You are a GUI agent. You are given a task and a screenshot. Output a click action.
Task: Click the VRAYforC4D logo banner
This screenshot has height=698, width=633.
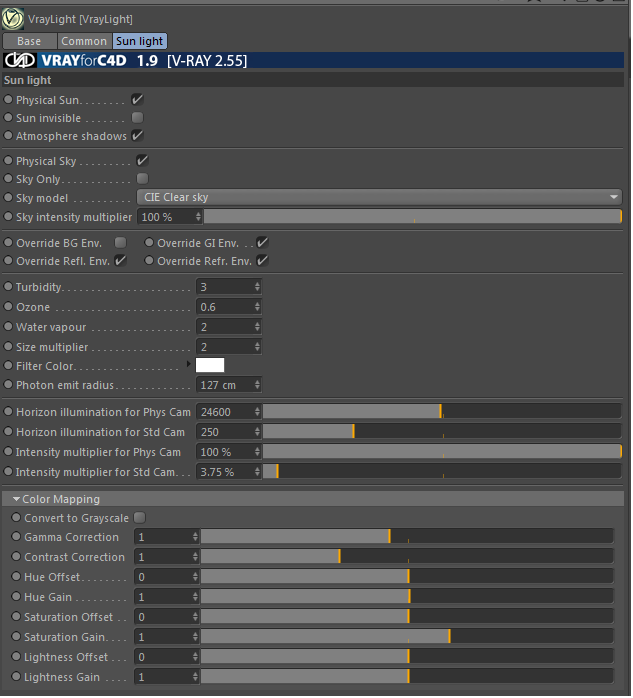point(313,61)
